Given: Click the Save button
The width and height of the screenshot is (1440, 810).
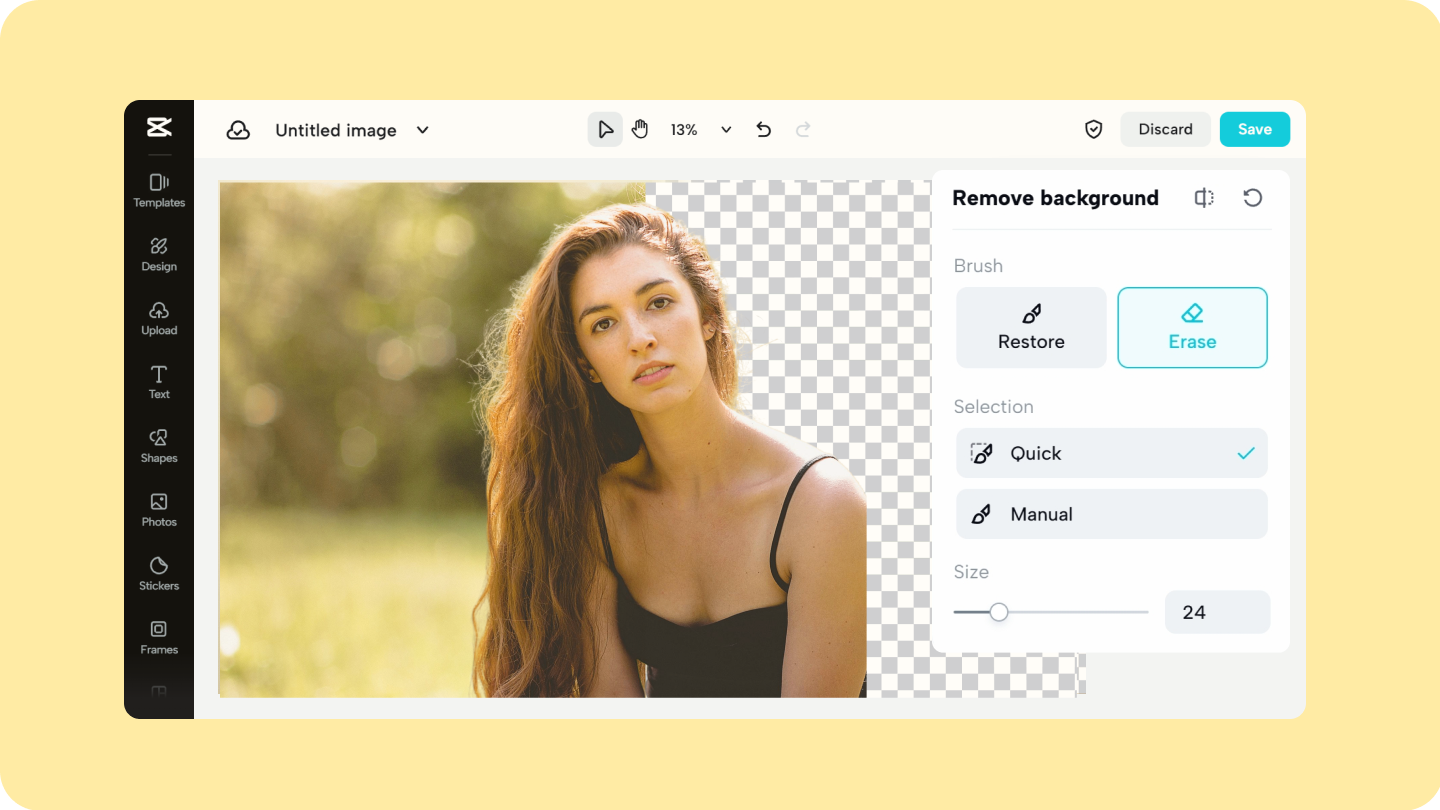Looking at the screenshot, I should point(1255,129).
